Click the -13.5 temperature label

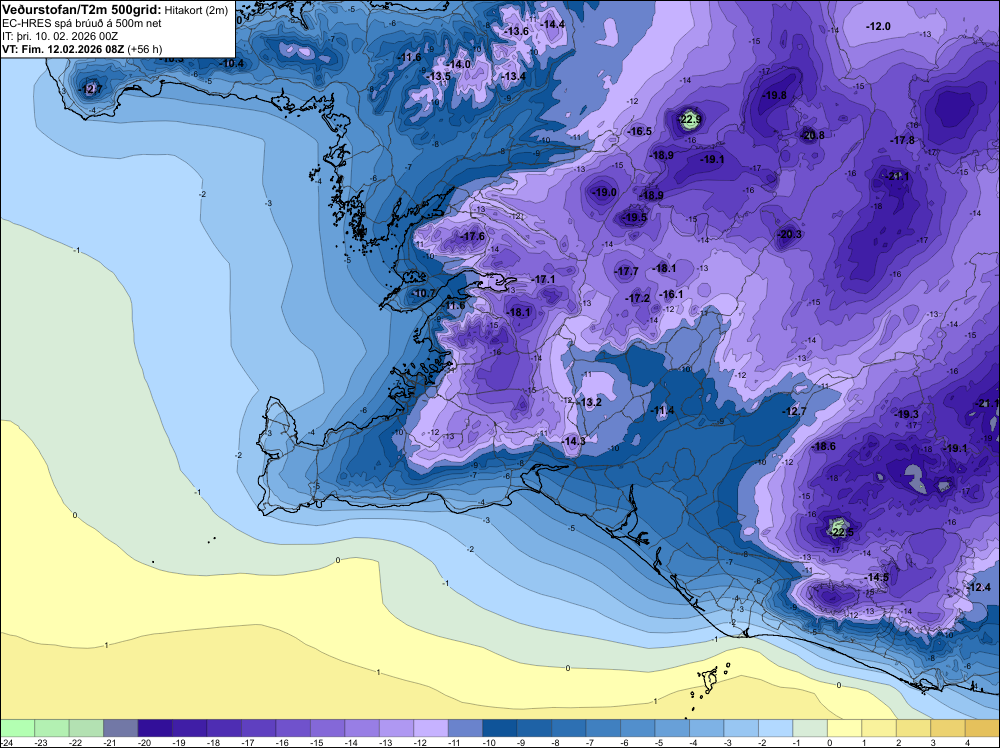click(x=439, y=77)
